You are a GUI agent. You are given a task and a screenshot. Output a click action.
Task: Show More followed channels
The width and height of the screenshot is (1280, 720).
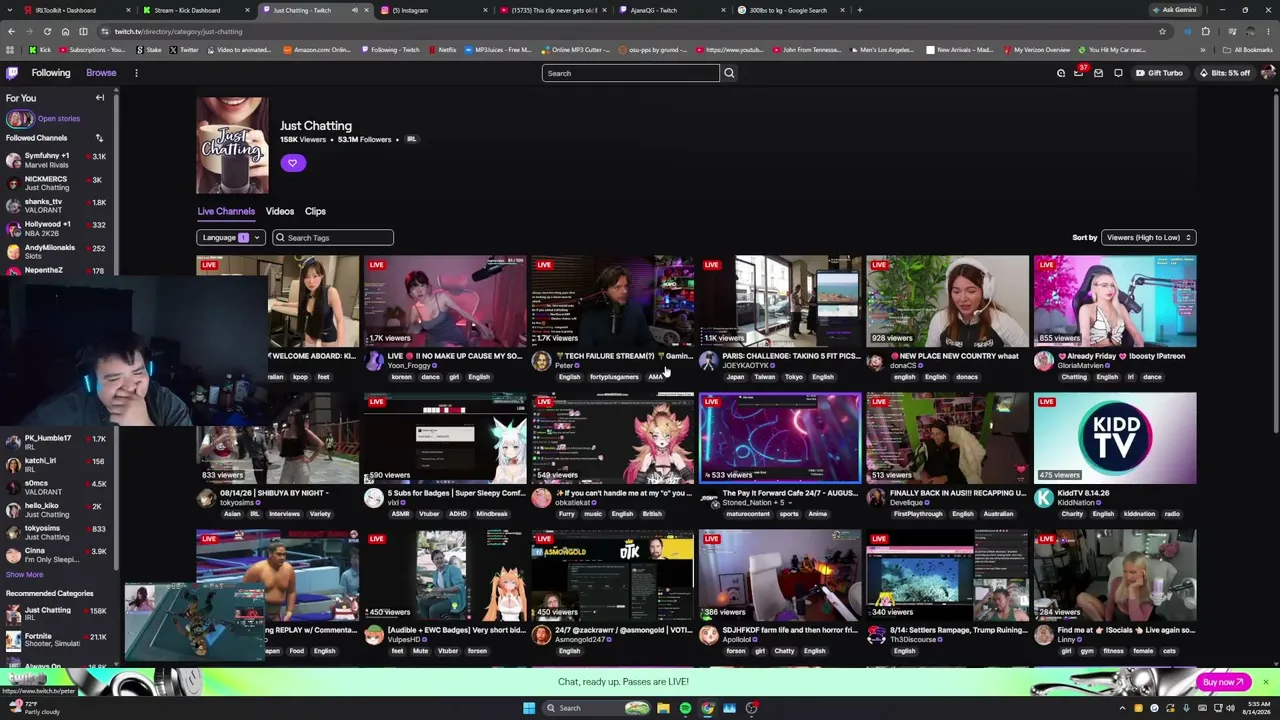tap(25, 575)
